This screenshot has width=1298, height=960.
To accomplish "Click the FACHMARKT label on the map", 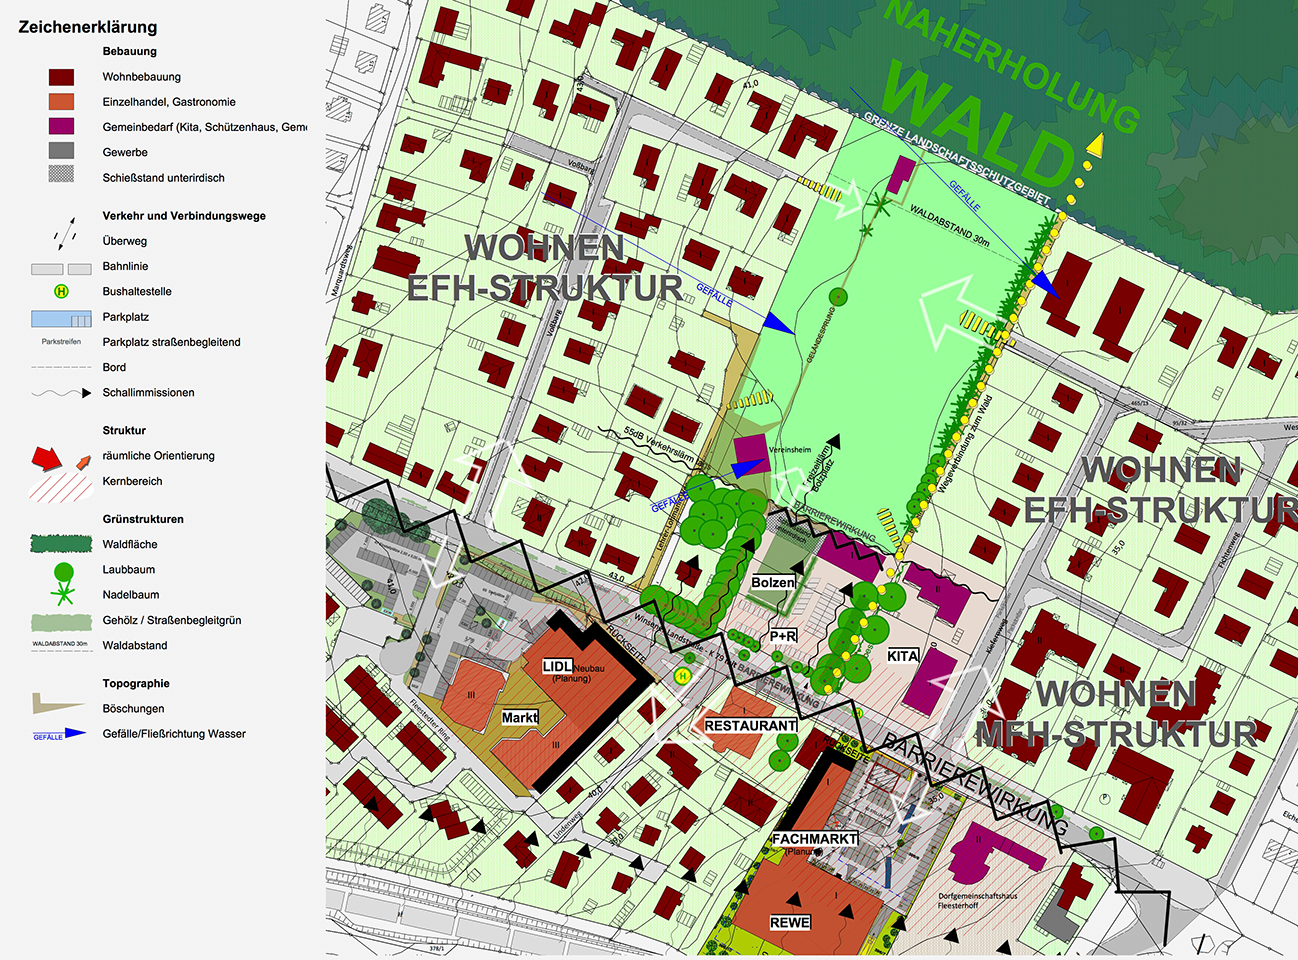I will coord(814,839).
